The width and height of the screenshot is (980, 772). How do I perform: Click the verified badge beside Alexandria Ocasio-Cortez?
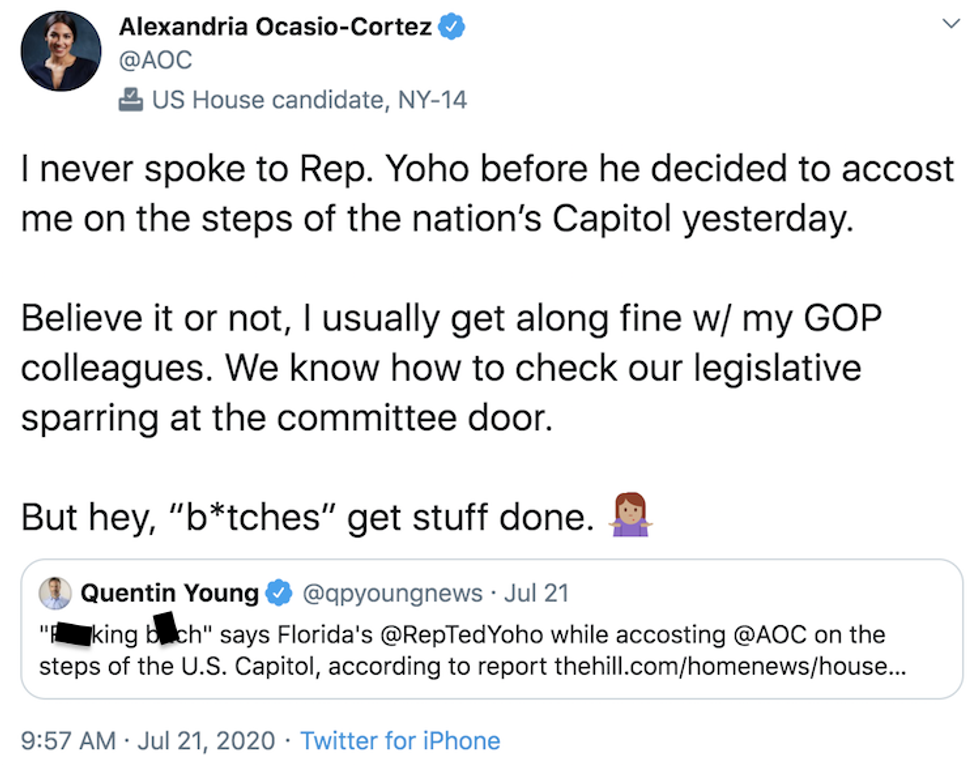[453, 27]
